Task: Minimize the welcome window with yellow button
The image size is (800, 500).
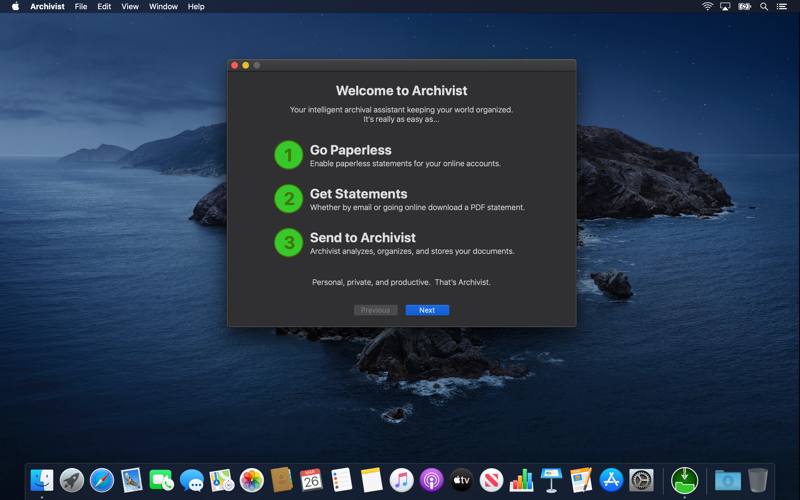Action: [245, 65]
